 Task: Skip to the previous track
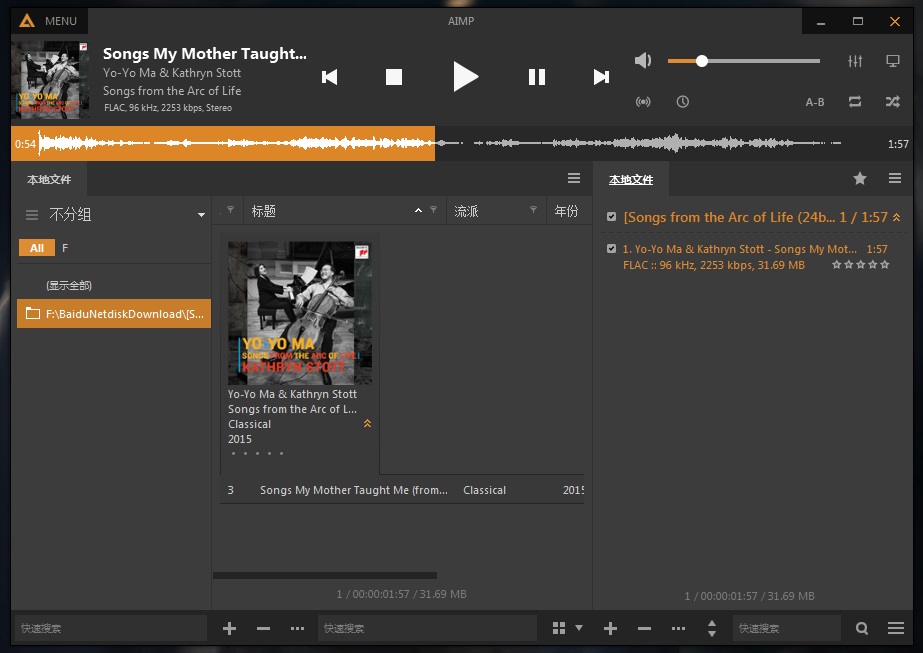tap(329, 77)
